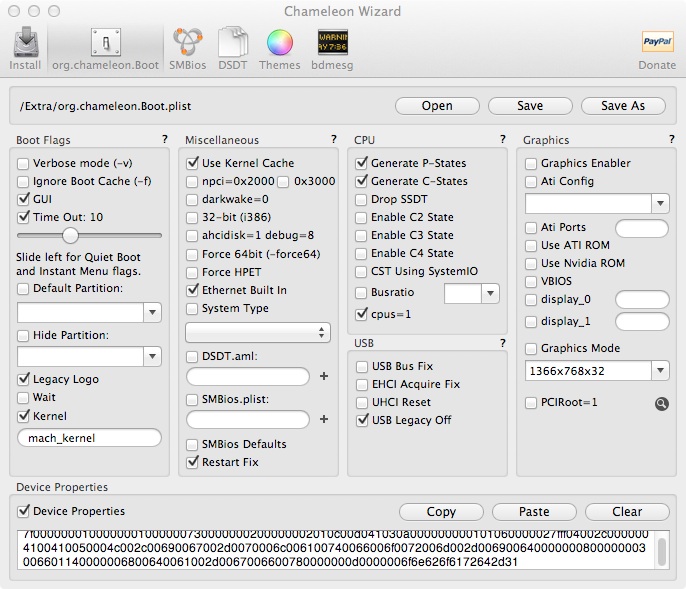Viewport: 686px width, 589px height.
Task: Copy the device properties string
Action: coord(441,512)
